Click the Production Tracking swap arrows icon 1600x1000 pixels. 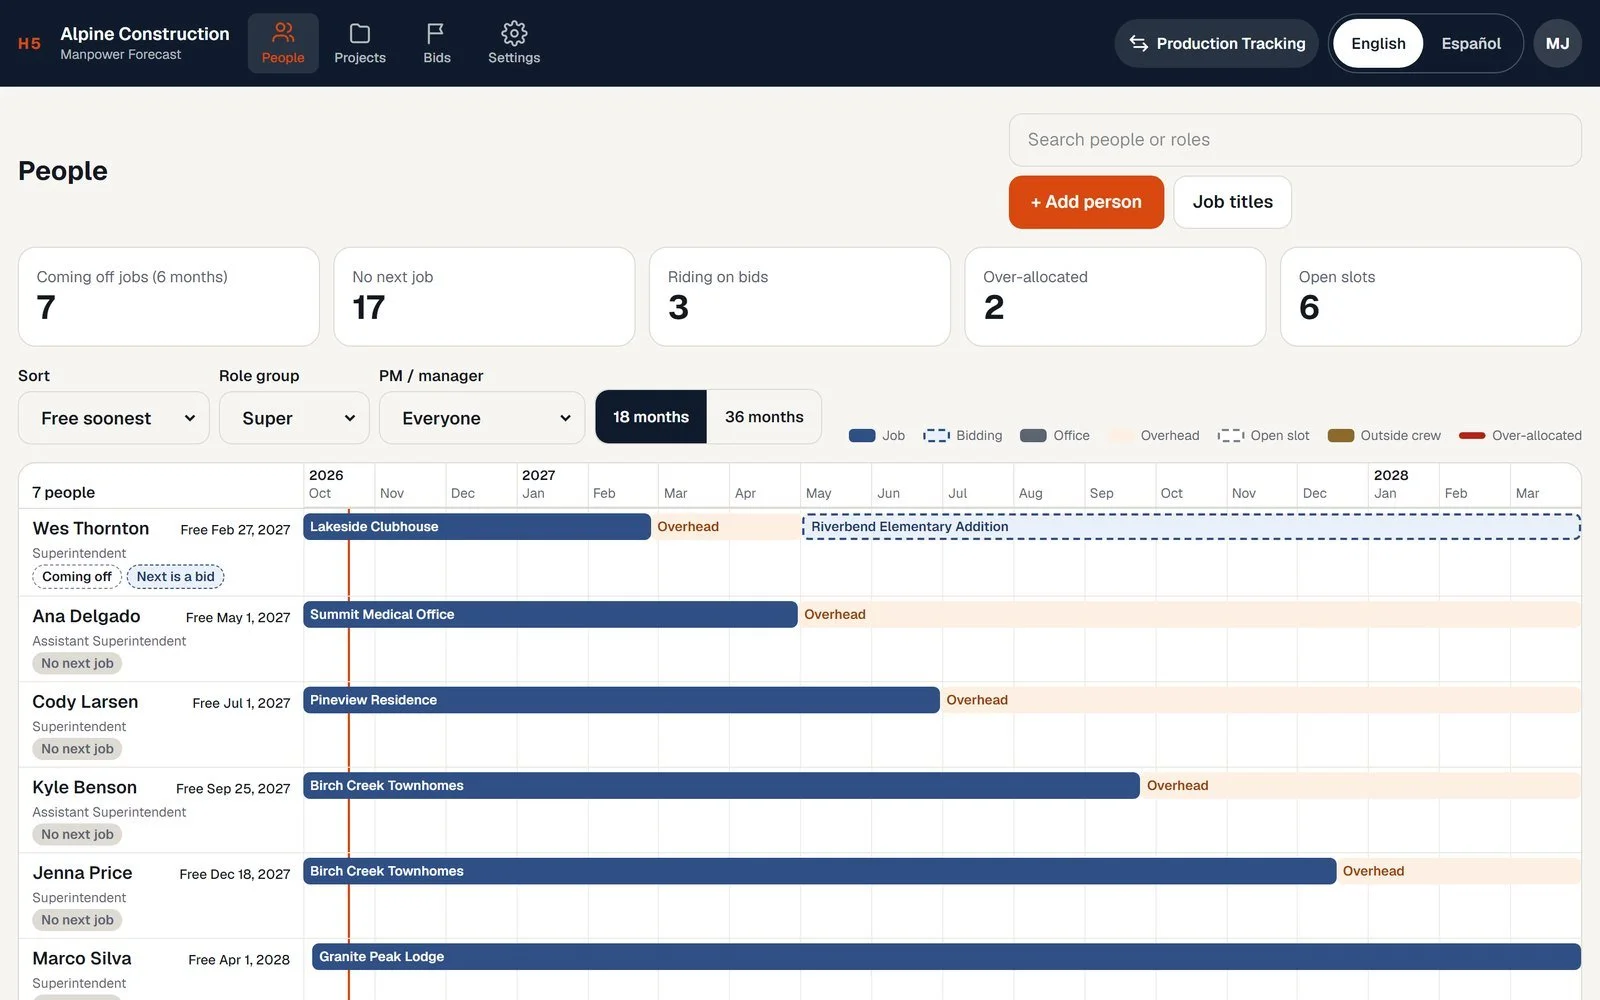[1138, 43]
